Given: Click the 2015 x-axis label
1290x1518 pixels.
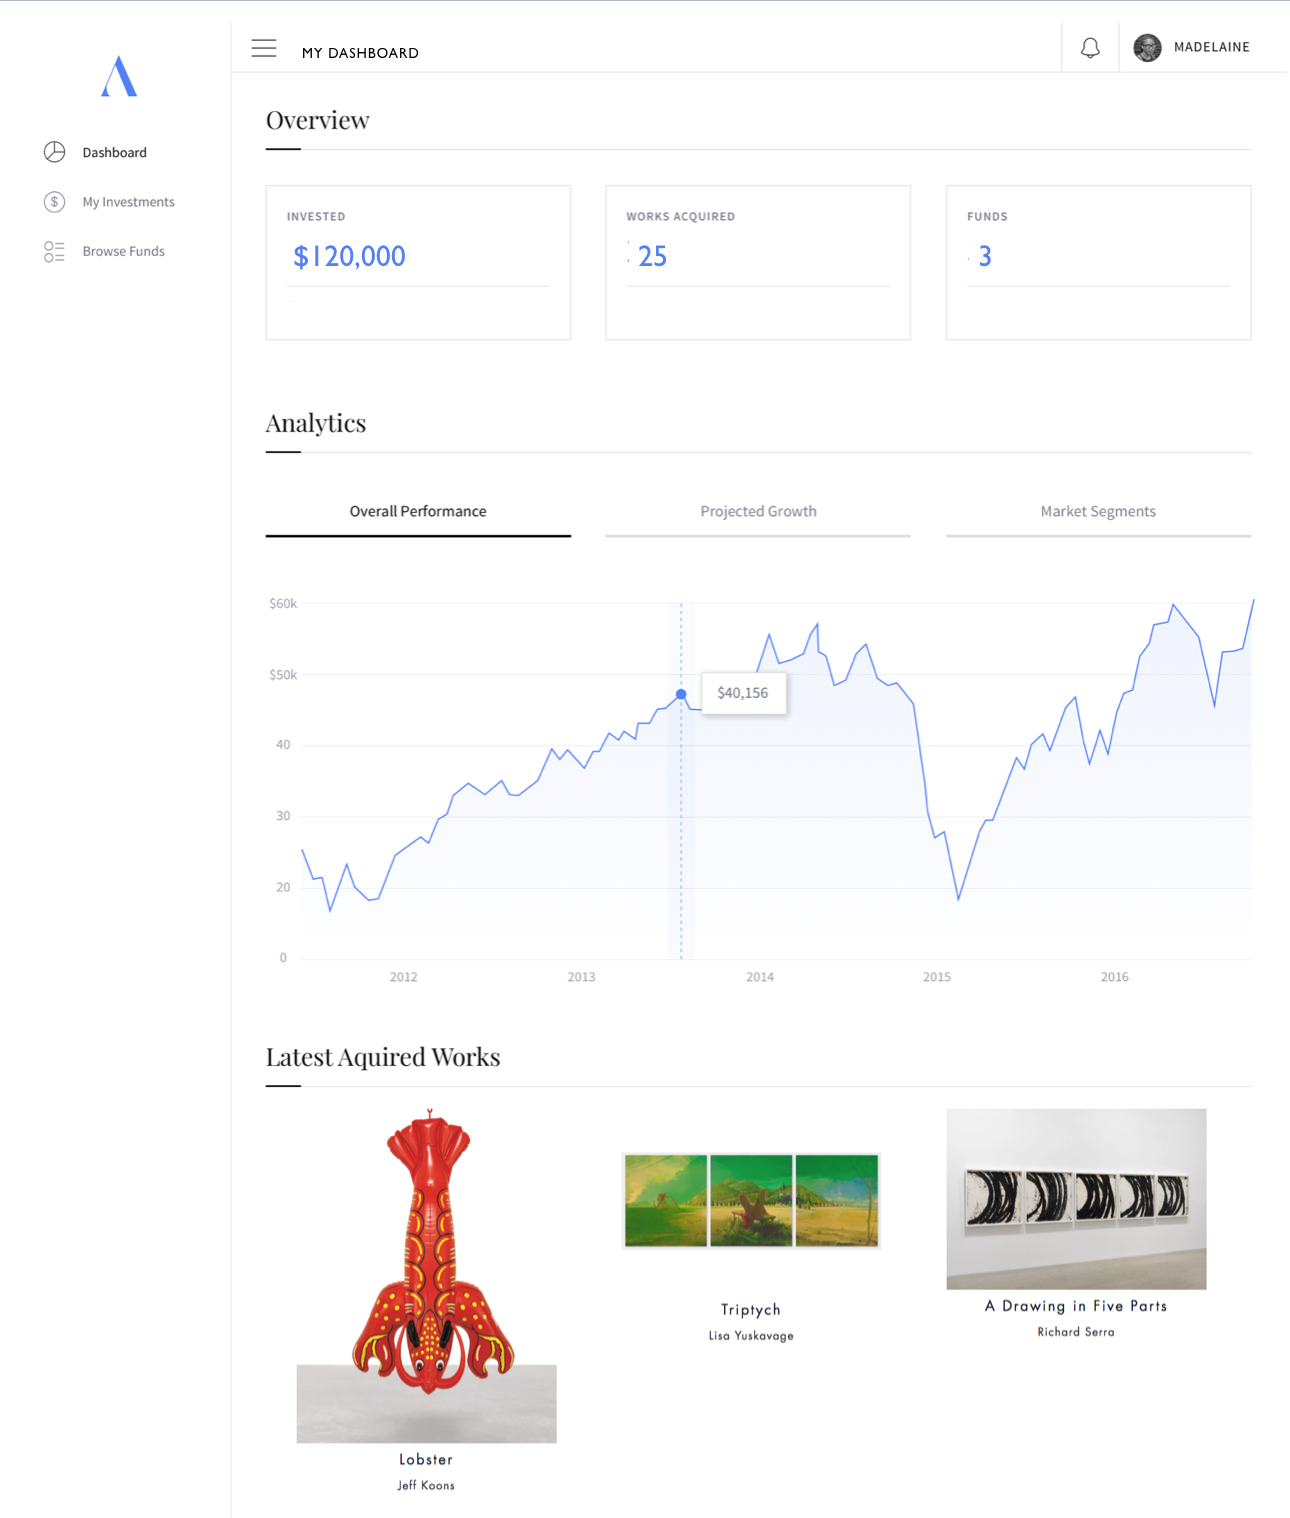Looking at the screenshot, I should (937, 977).
